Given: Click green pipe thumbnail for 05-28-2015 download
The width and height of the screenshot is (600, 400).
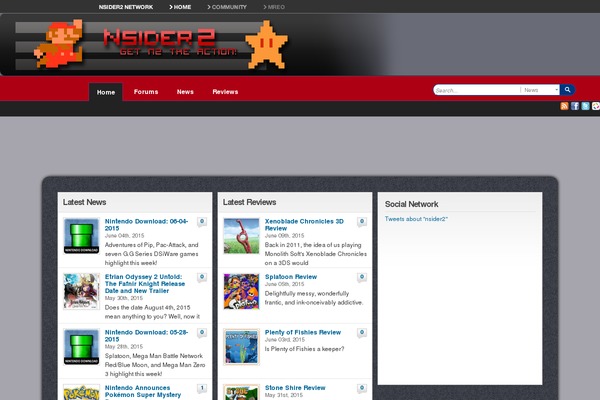Looking at the screenshot, I should [x=82, y=347].
